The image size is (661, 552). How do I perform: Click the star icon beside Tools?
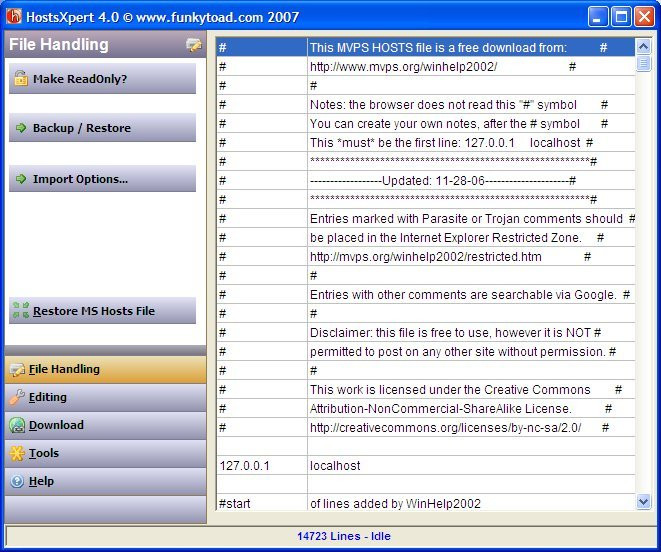[17, 453]
